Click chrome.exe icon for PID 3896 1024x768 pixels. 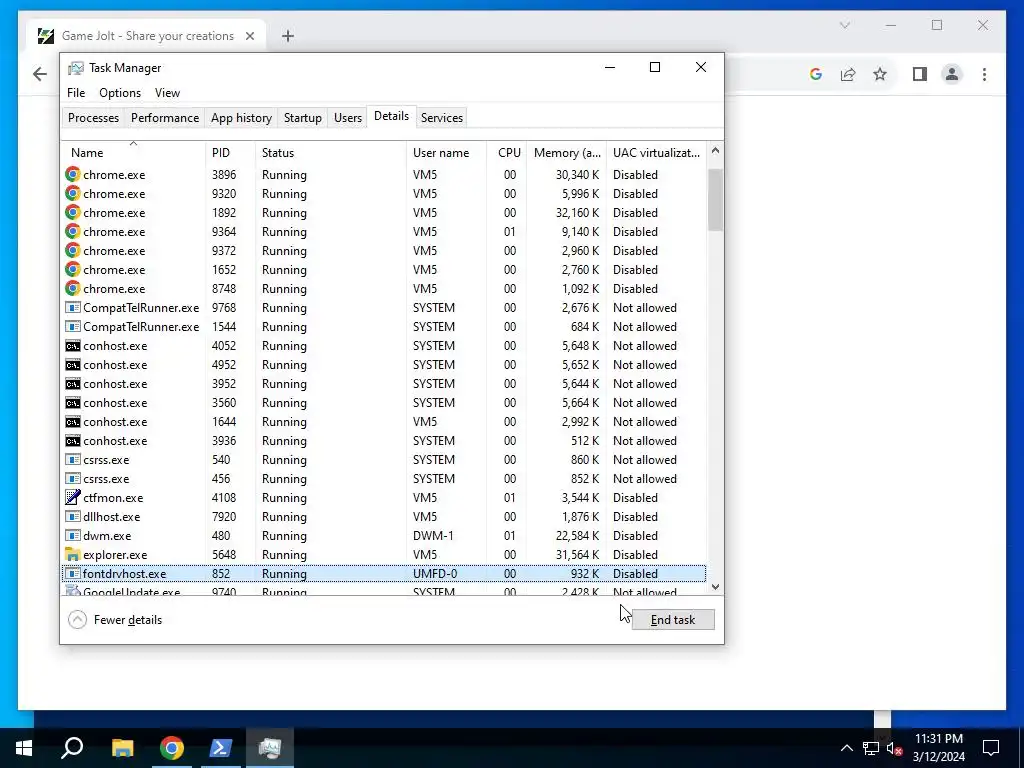tap(72, 174)
